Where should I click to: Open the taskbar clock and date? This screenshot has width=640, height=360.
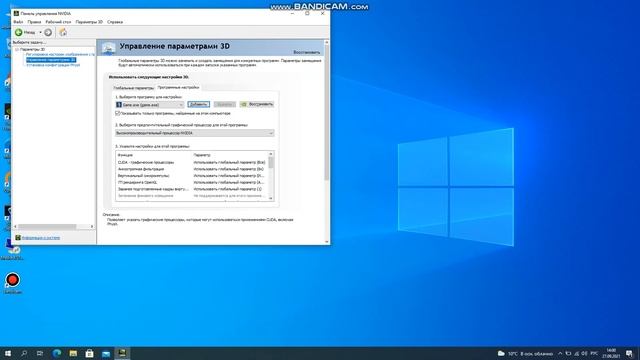point(611,353)
